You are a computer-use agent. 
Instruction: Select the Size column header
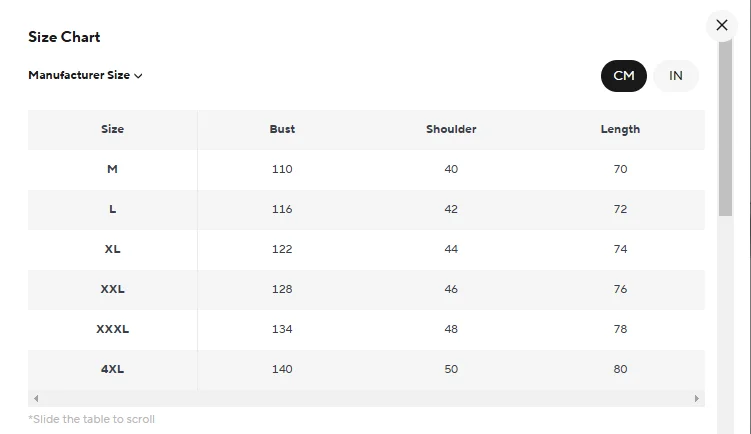(113, 129)
